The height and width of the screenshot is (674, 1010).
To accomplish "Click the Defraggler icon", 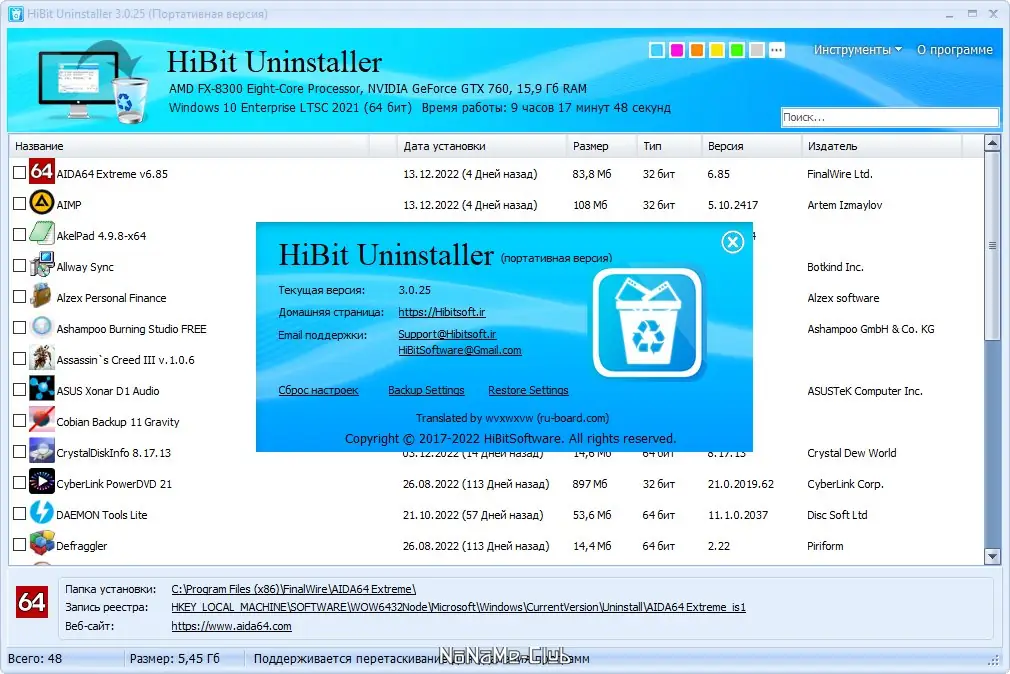I will click(42, 544).
